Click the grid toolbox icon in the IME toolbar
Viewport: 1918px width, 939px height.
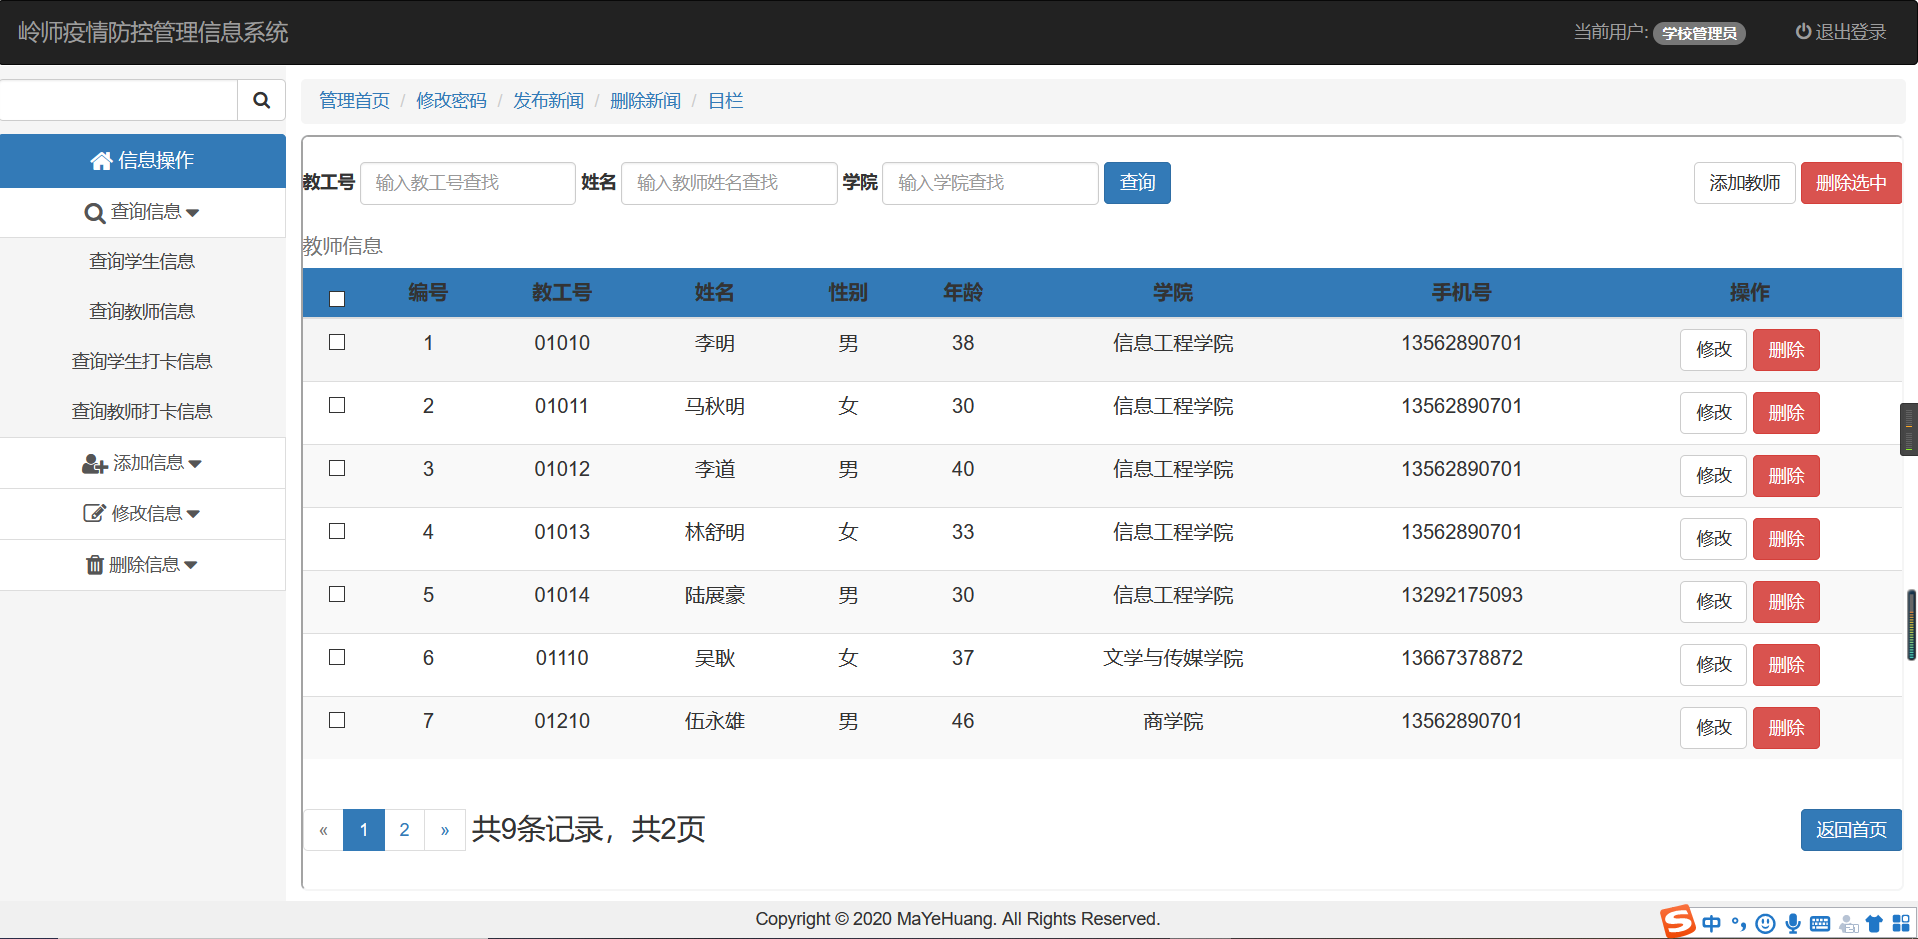coord(1901,924)
